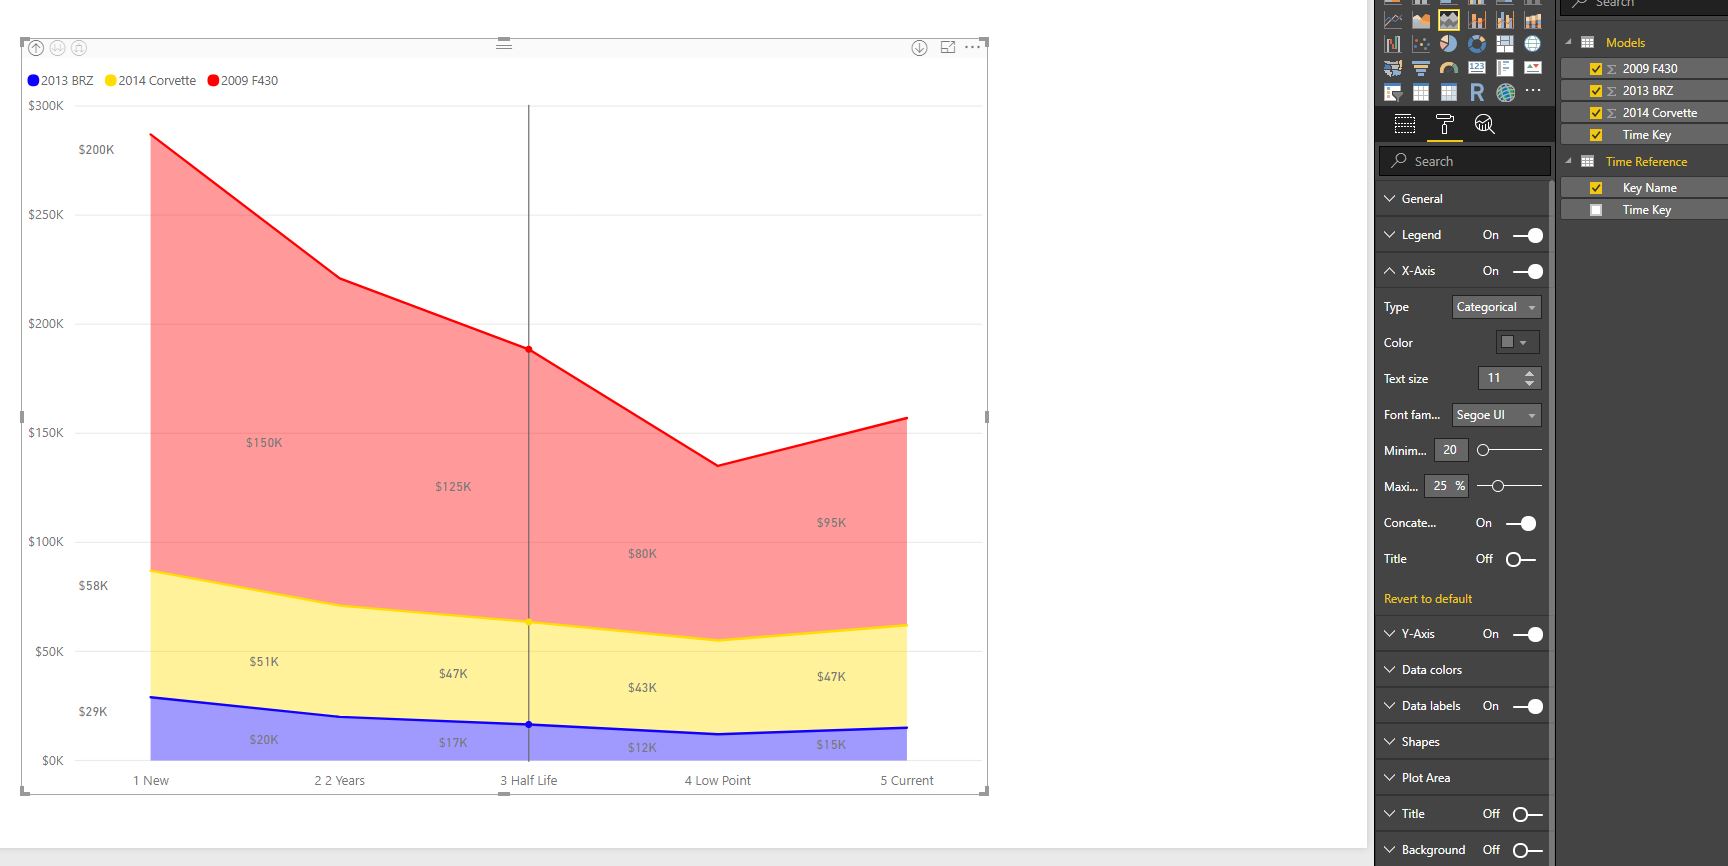Increase text size with stepper up arrow
1728x866 pixels.
point(1529,373)
